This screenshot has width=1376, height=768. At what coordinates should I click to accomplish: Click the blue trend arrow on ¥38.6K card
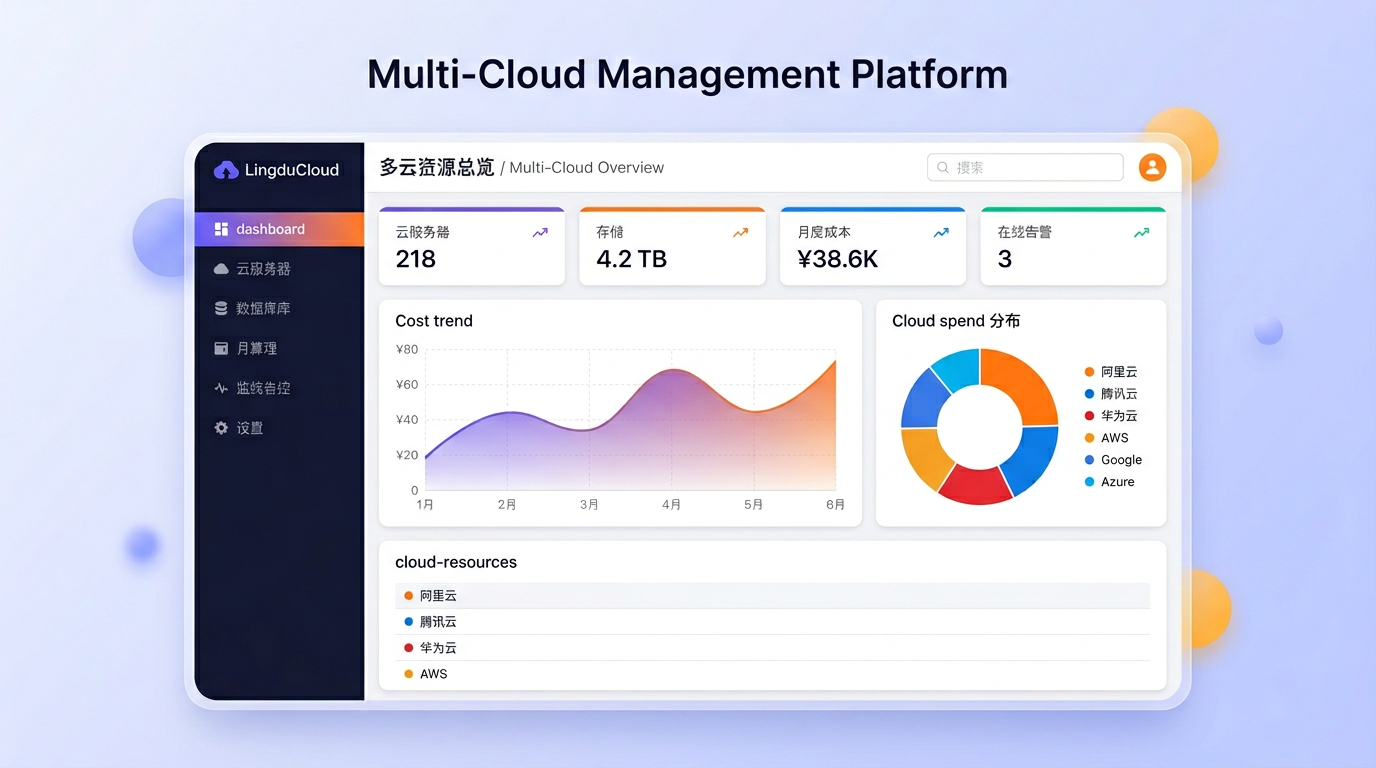point(941,233)
